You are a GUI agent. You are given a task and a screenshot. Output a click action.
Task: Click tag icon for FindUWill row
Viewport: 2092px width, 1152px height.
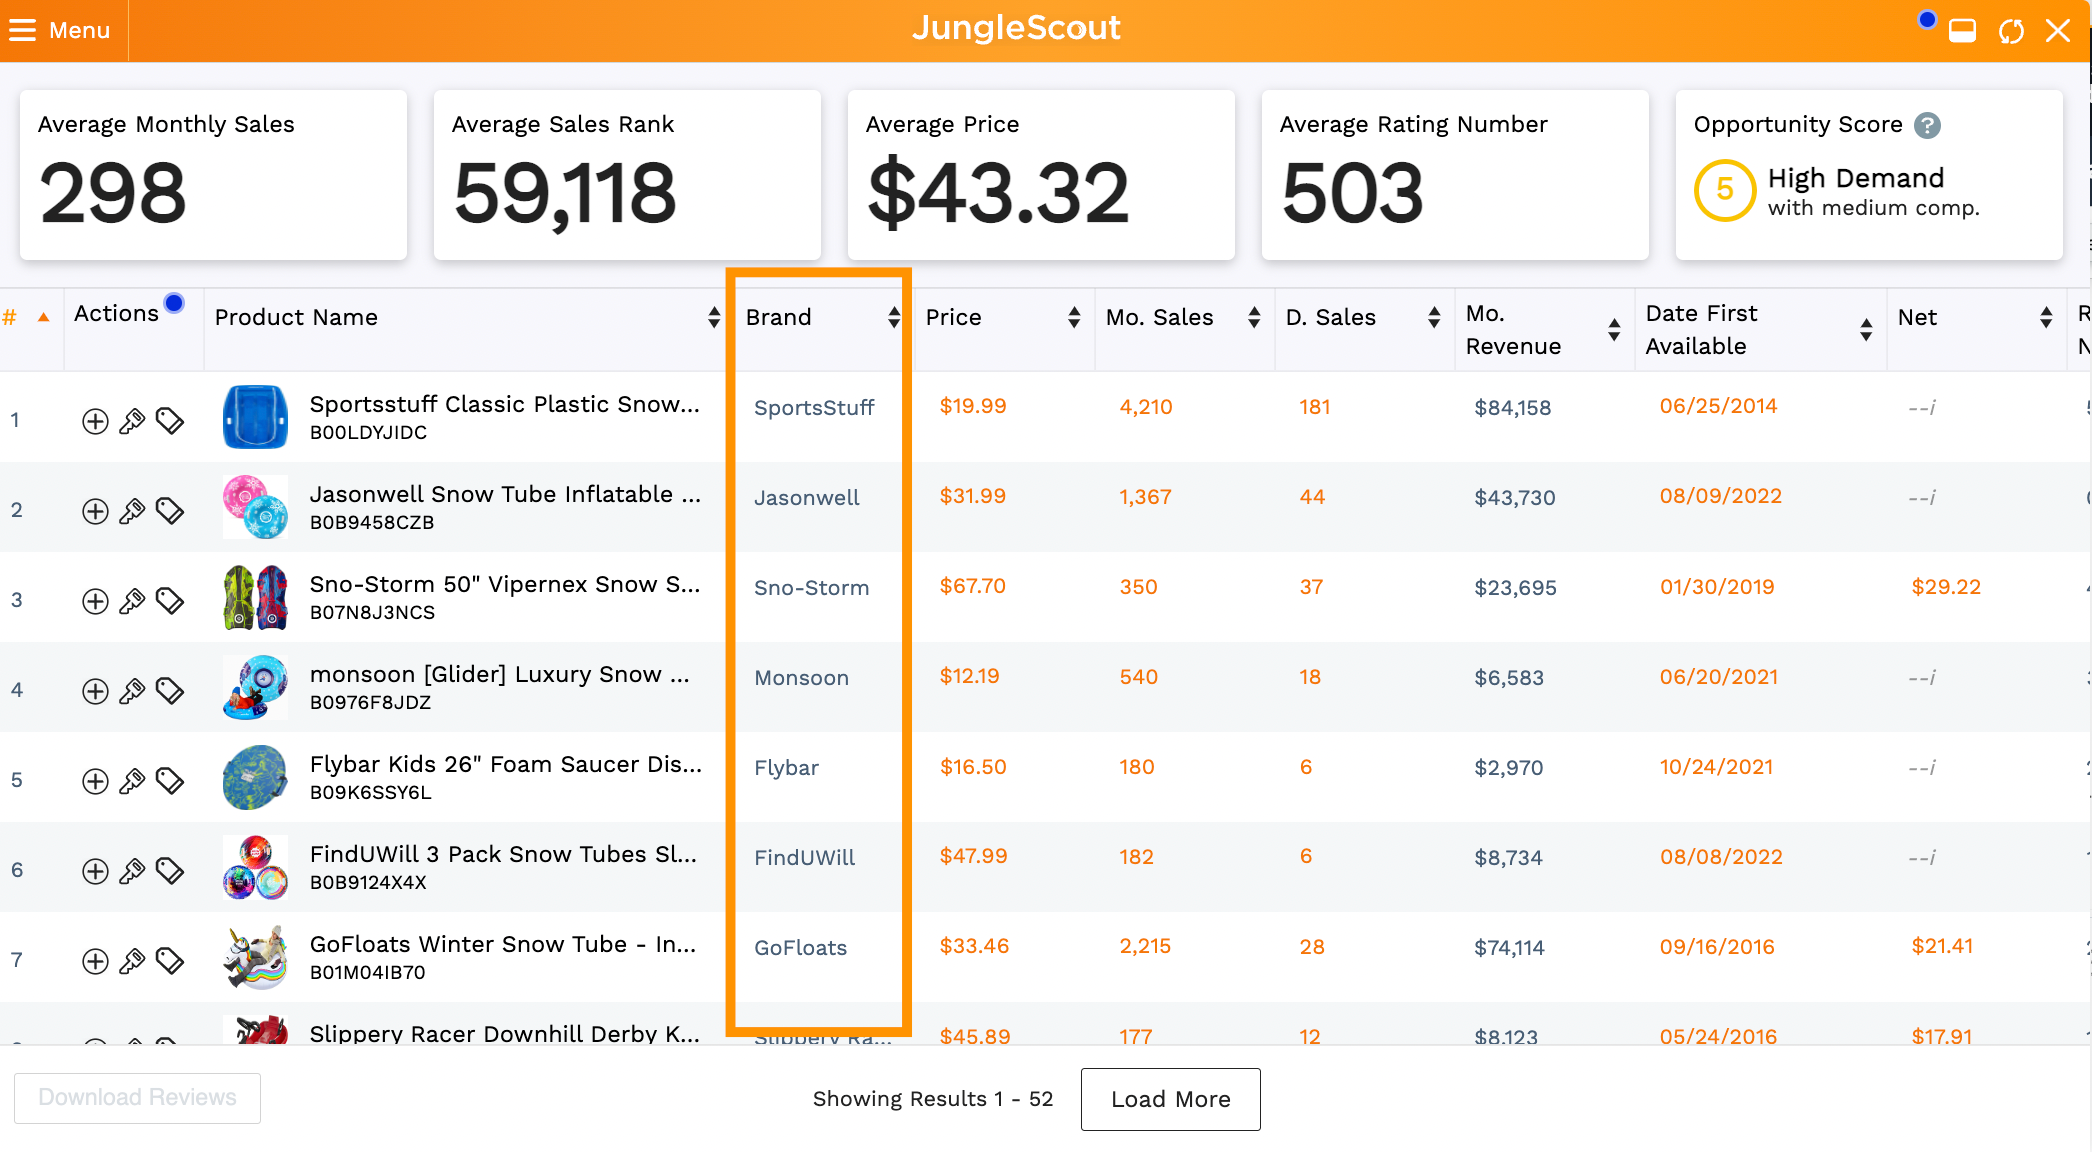click(x=170, y=871)
